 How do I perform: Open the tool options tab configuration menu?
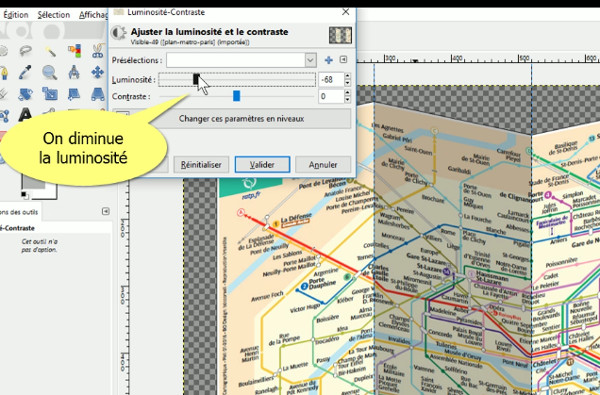[106, 211]
